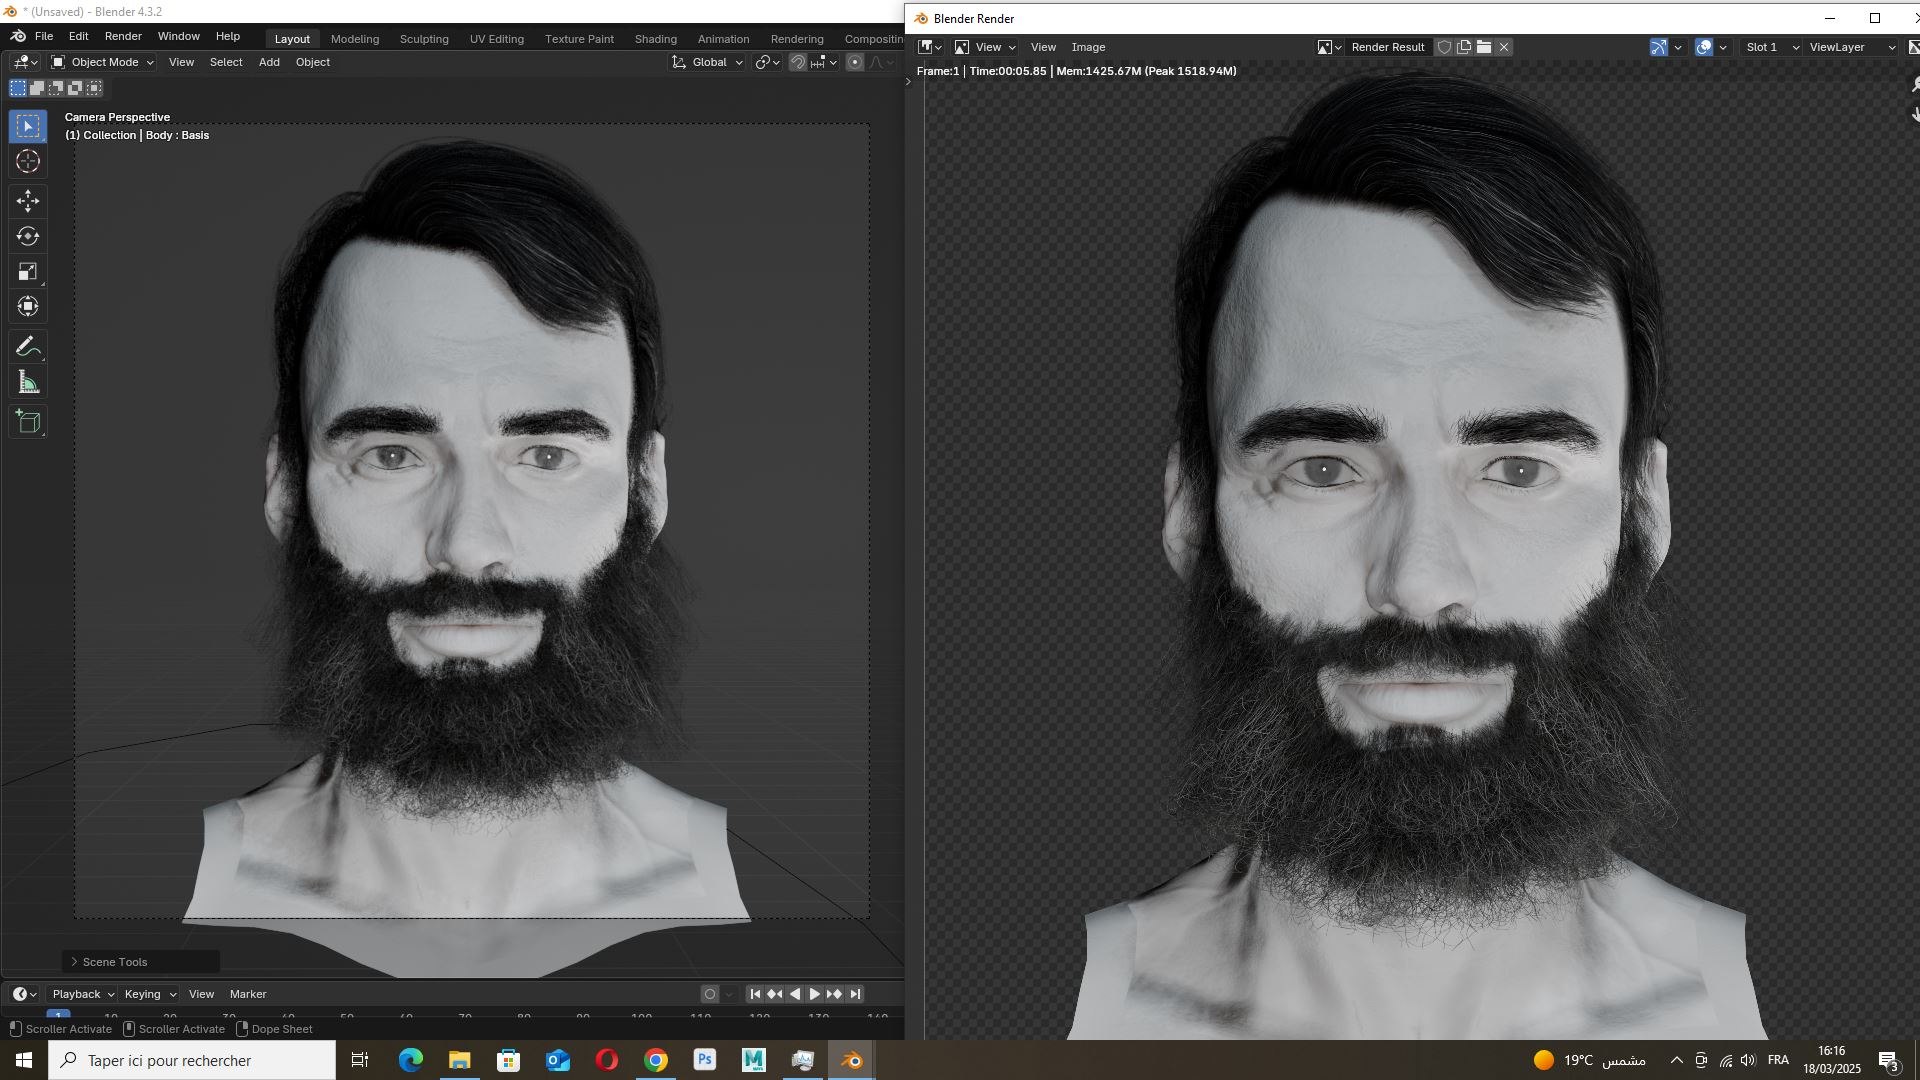Click the new image copy icon

click(1464, 47)
